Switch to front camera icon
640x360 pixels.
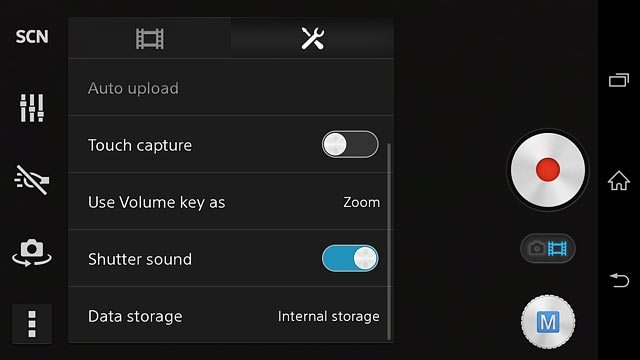coord(32,253)
